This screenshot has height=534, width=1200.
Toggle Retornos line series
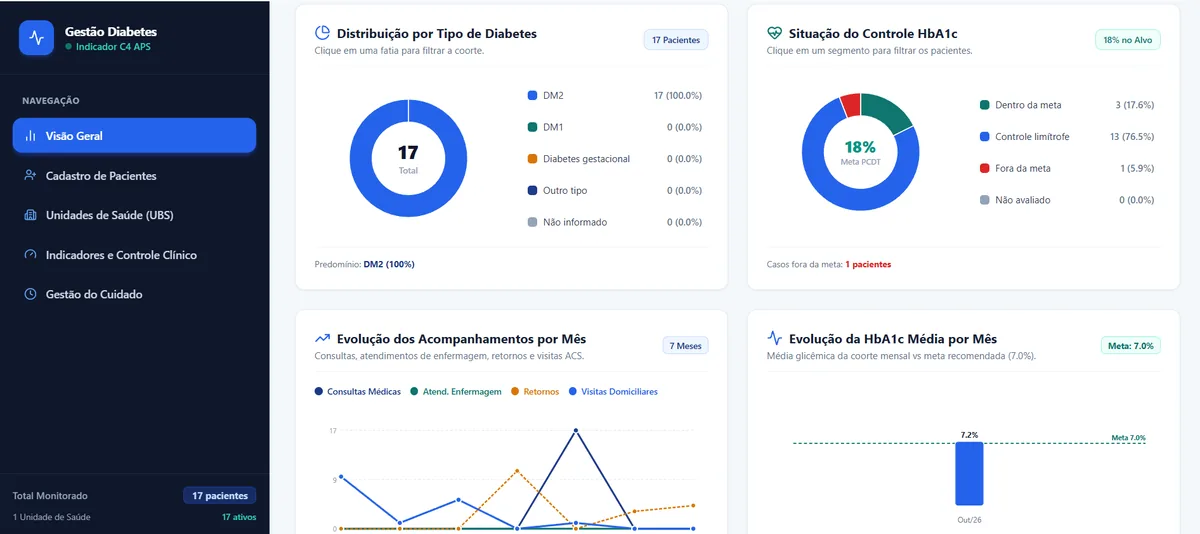click(x=535, y=392)
